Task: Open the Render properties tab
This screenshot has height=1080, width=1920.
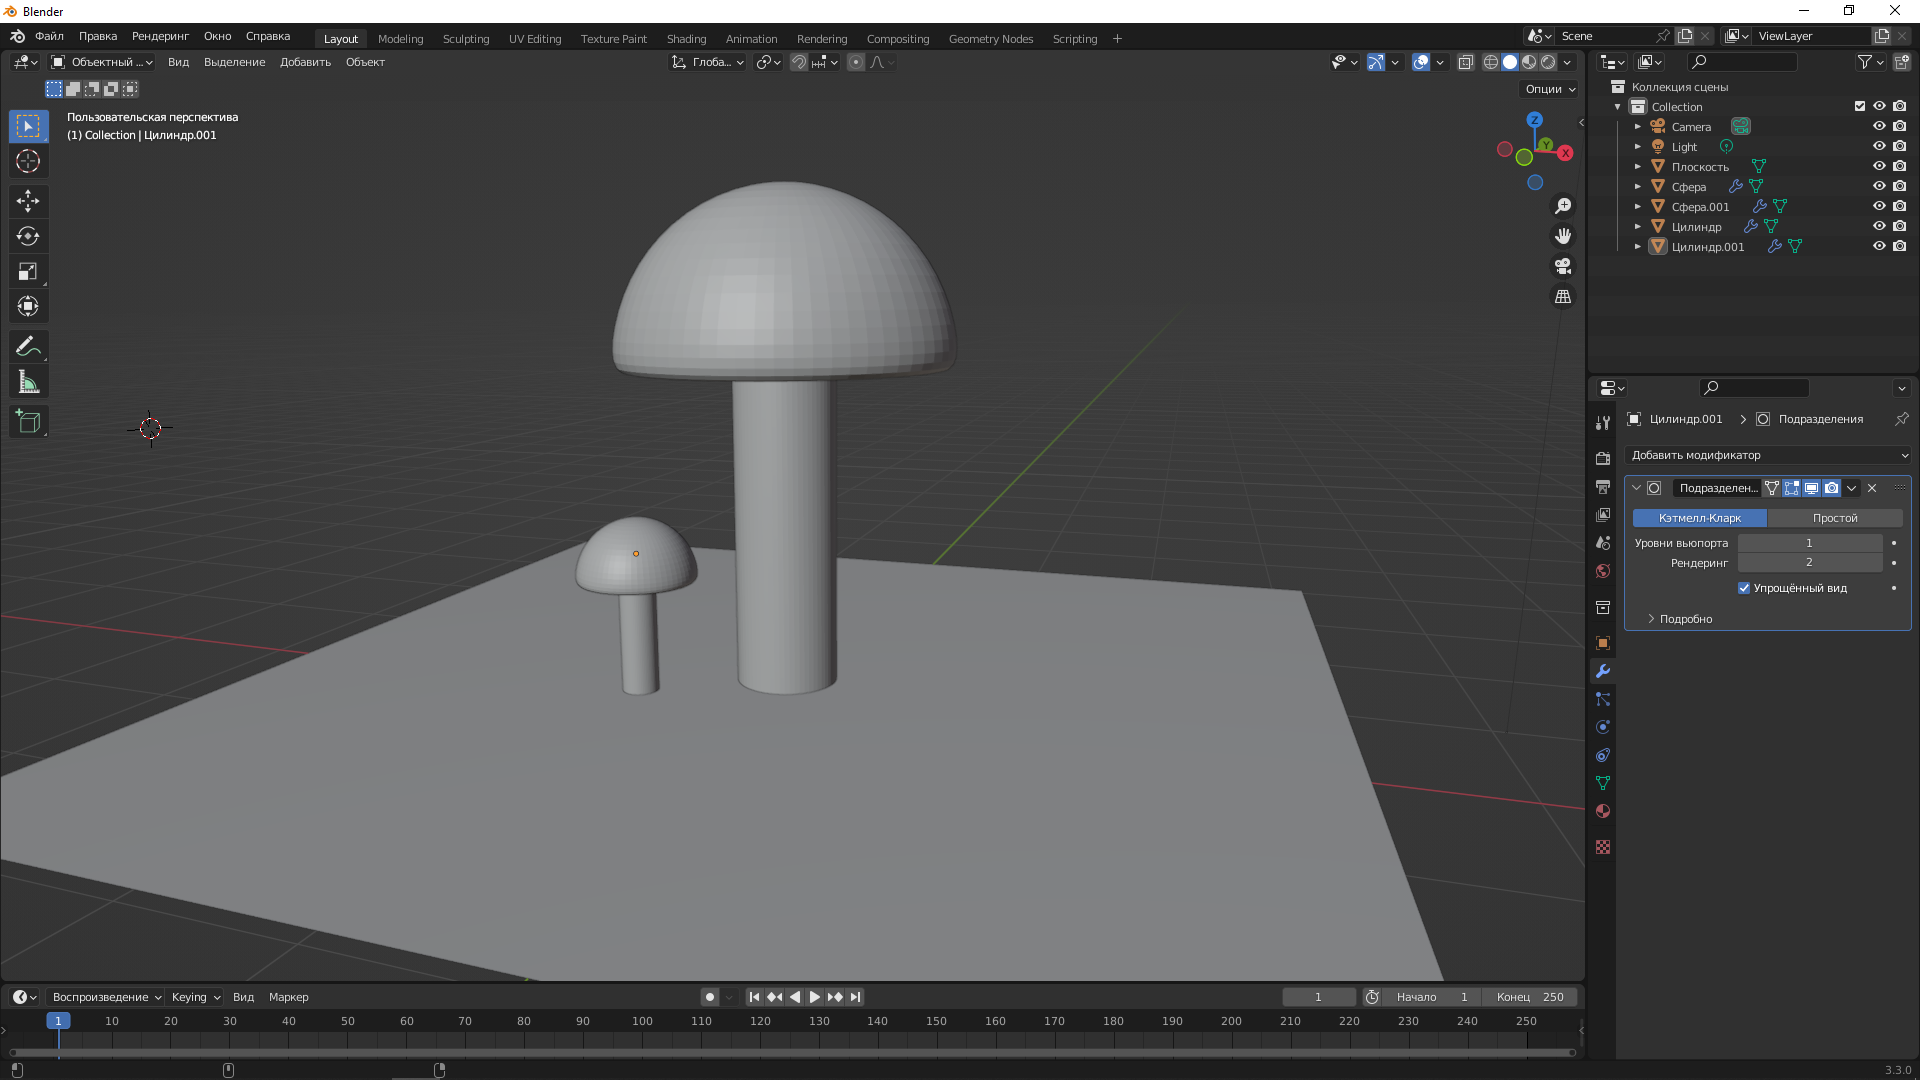Action: click(x=1603, y=458)
